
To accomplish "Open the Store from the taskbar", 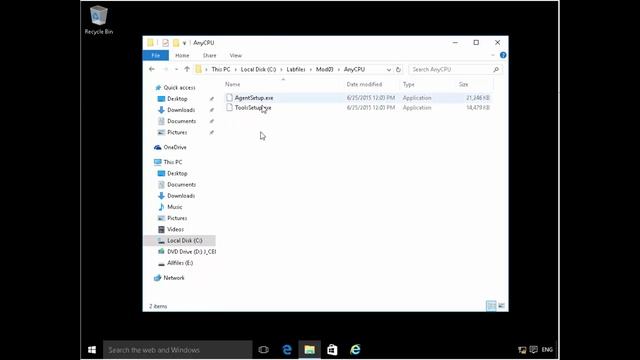I will click(x=332, y=350).
